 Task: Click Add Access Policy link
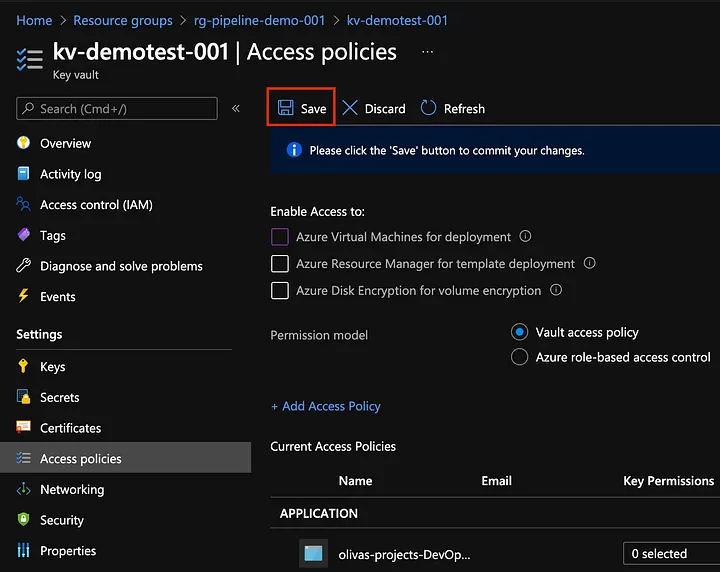click(326, 406)
